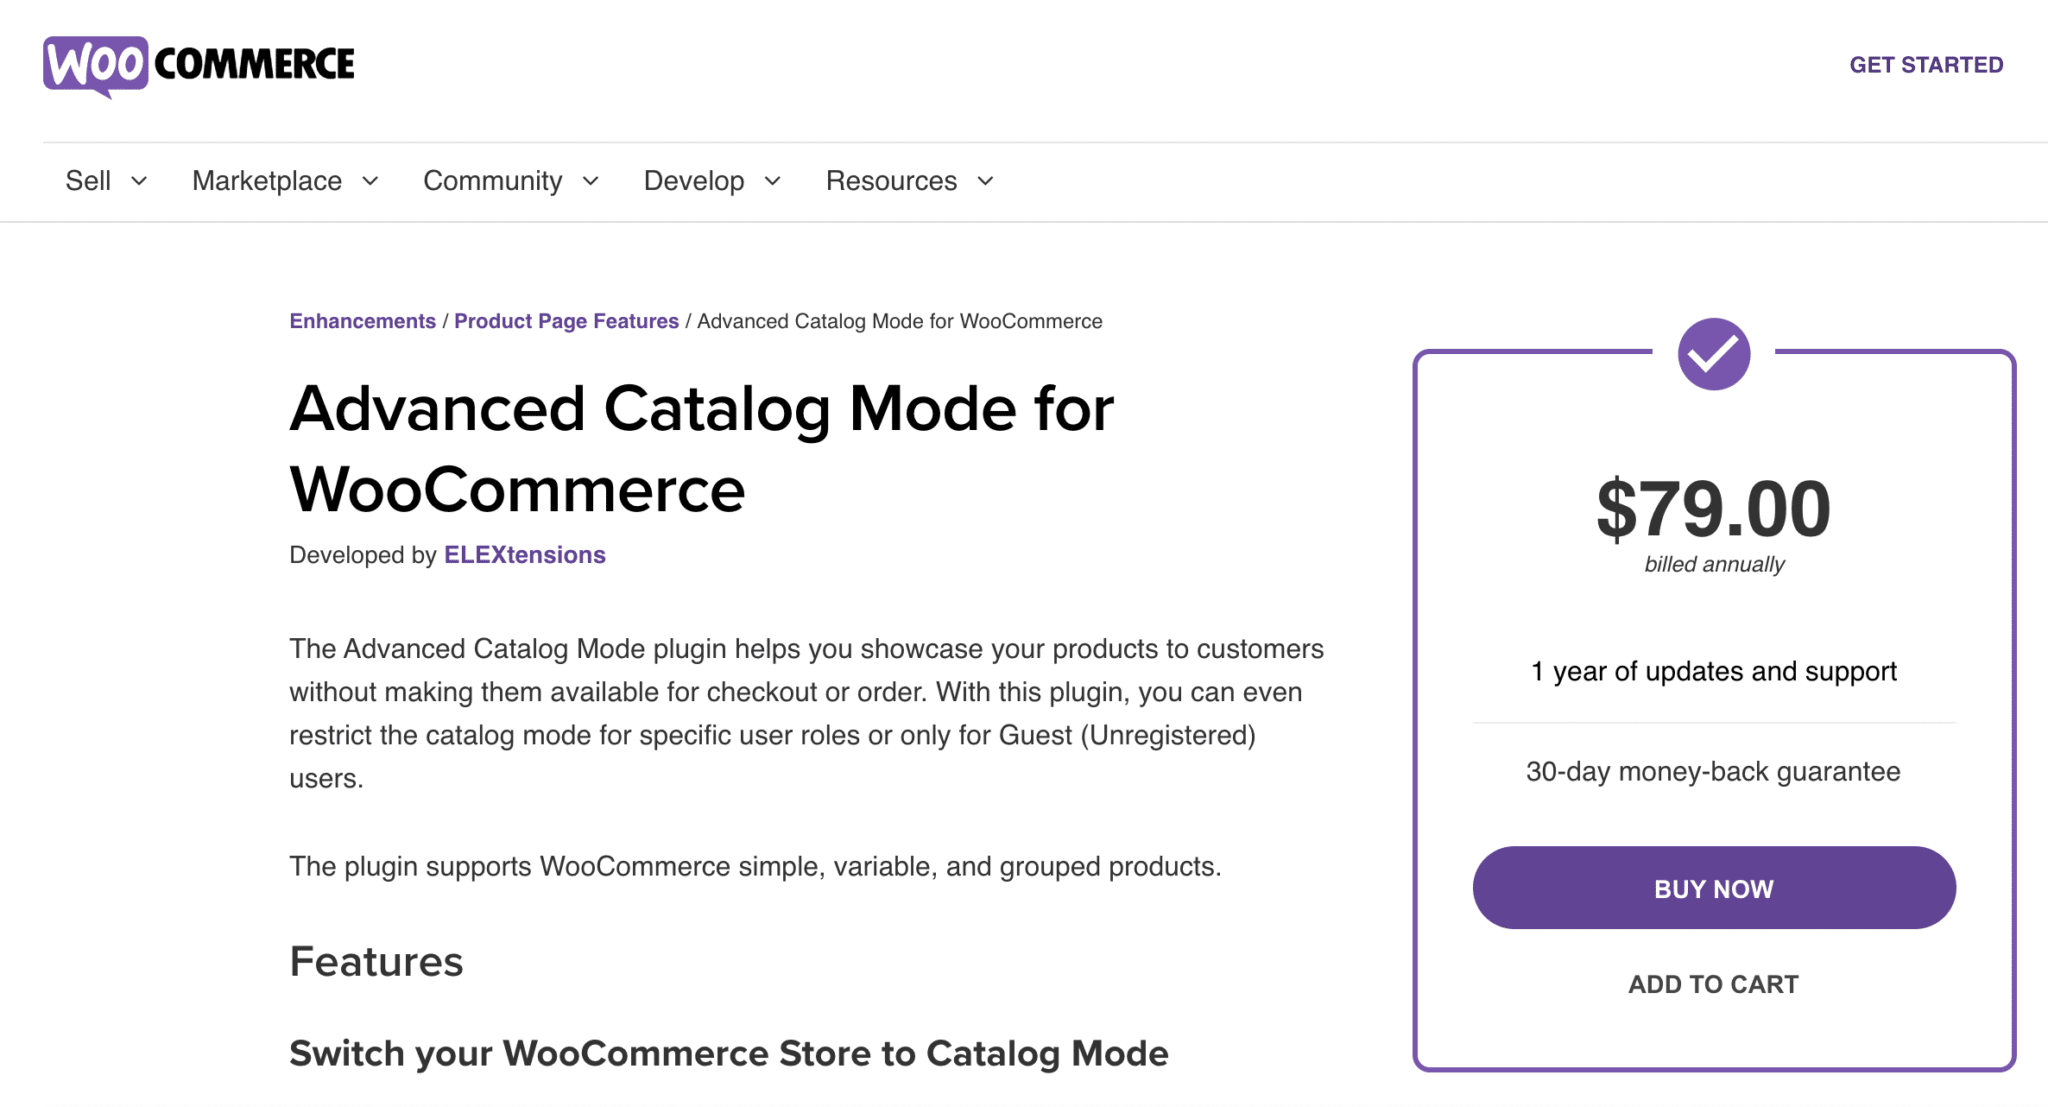Select the Develop menu item
The image size is (2048, 1107).
tap(694, 181)
